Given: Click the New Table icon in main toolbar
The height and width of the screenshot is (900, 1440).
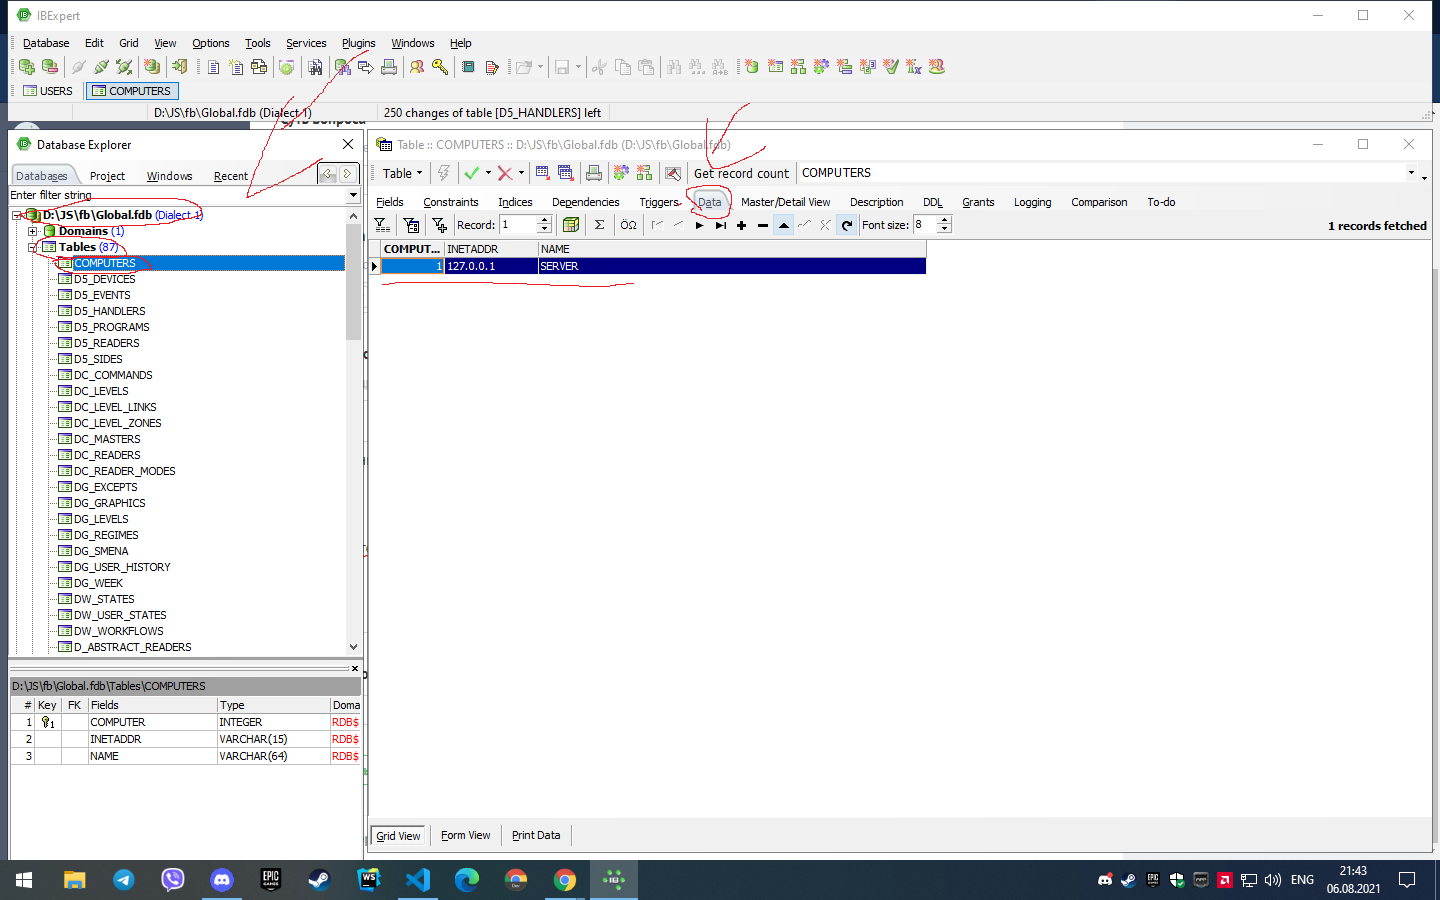Looking at the screenshot, I should coord(775,67).
